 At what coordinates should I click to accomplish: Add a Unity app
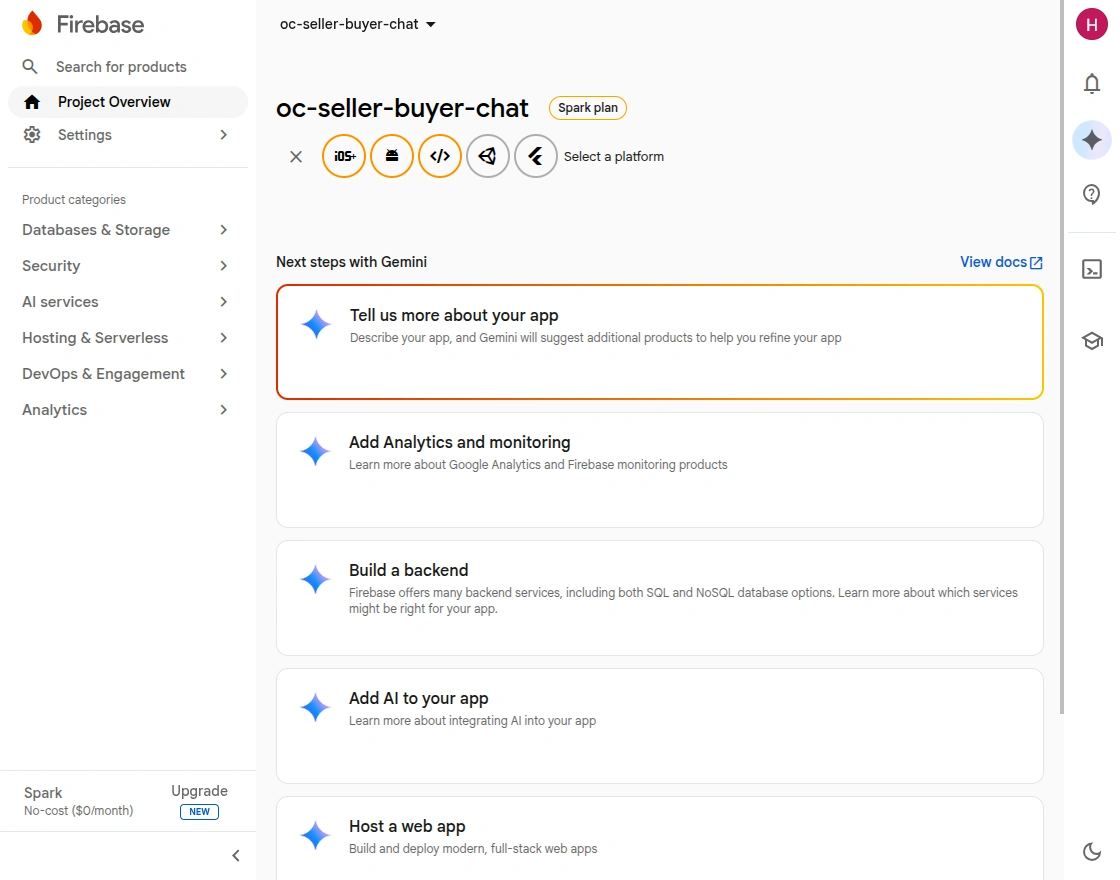click(488, 156)
